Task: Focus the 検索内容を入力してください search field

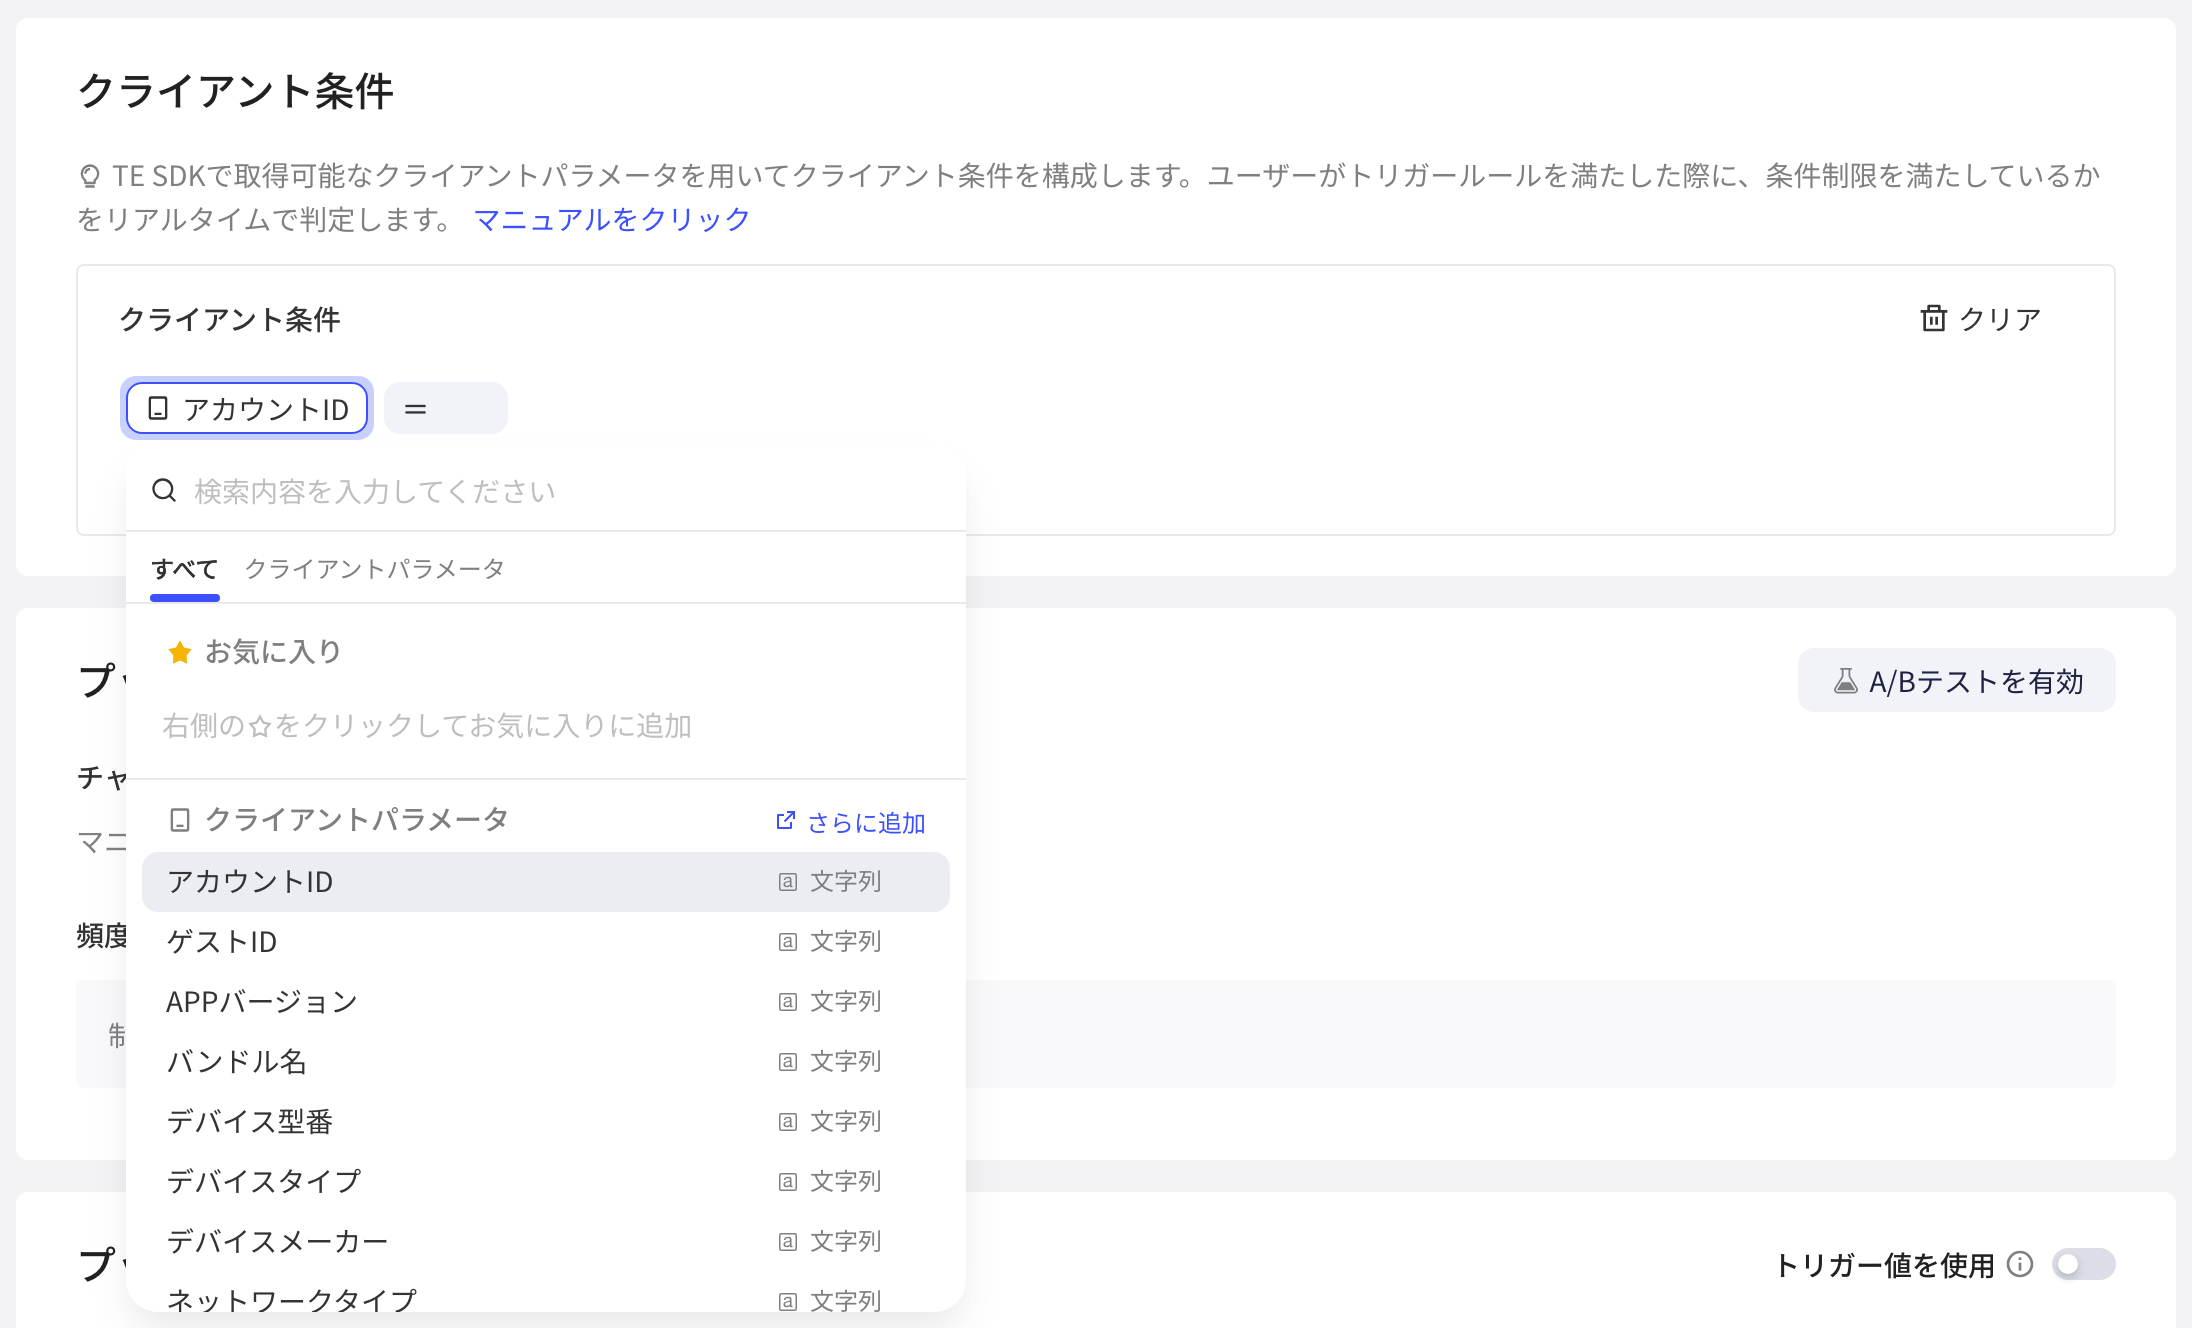Action: coord(546,491)
